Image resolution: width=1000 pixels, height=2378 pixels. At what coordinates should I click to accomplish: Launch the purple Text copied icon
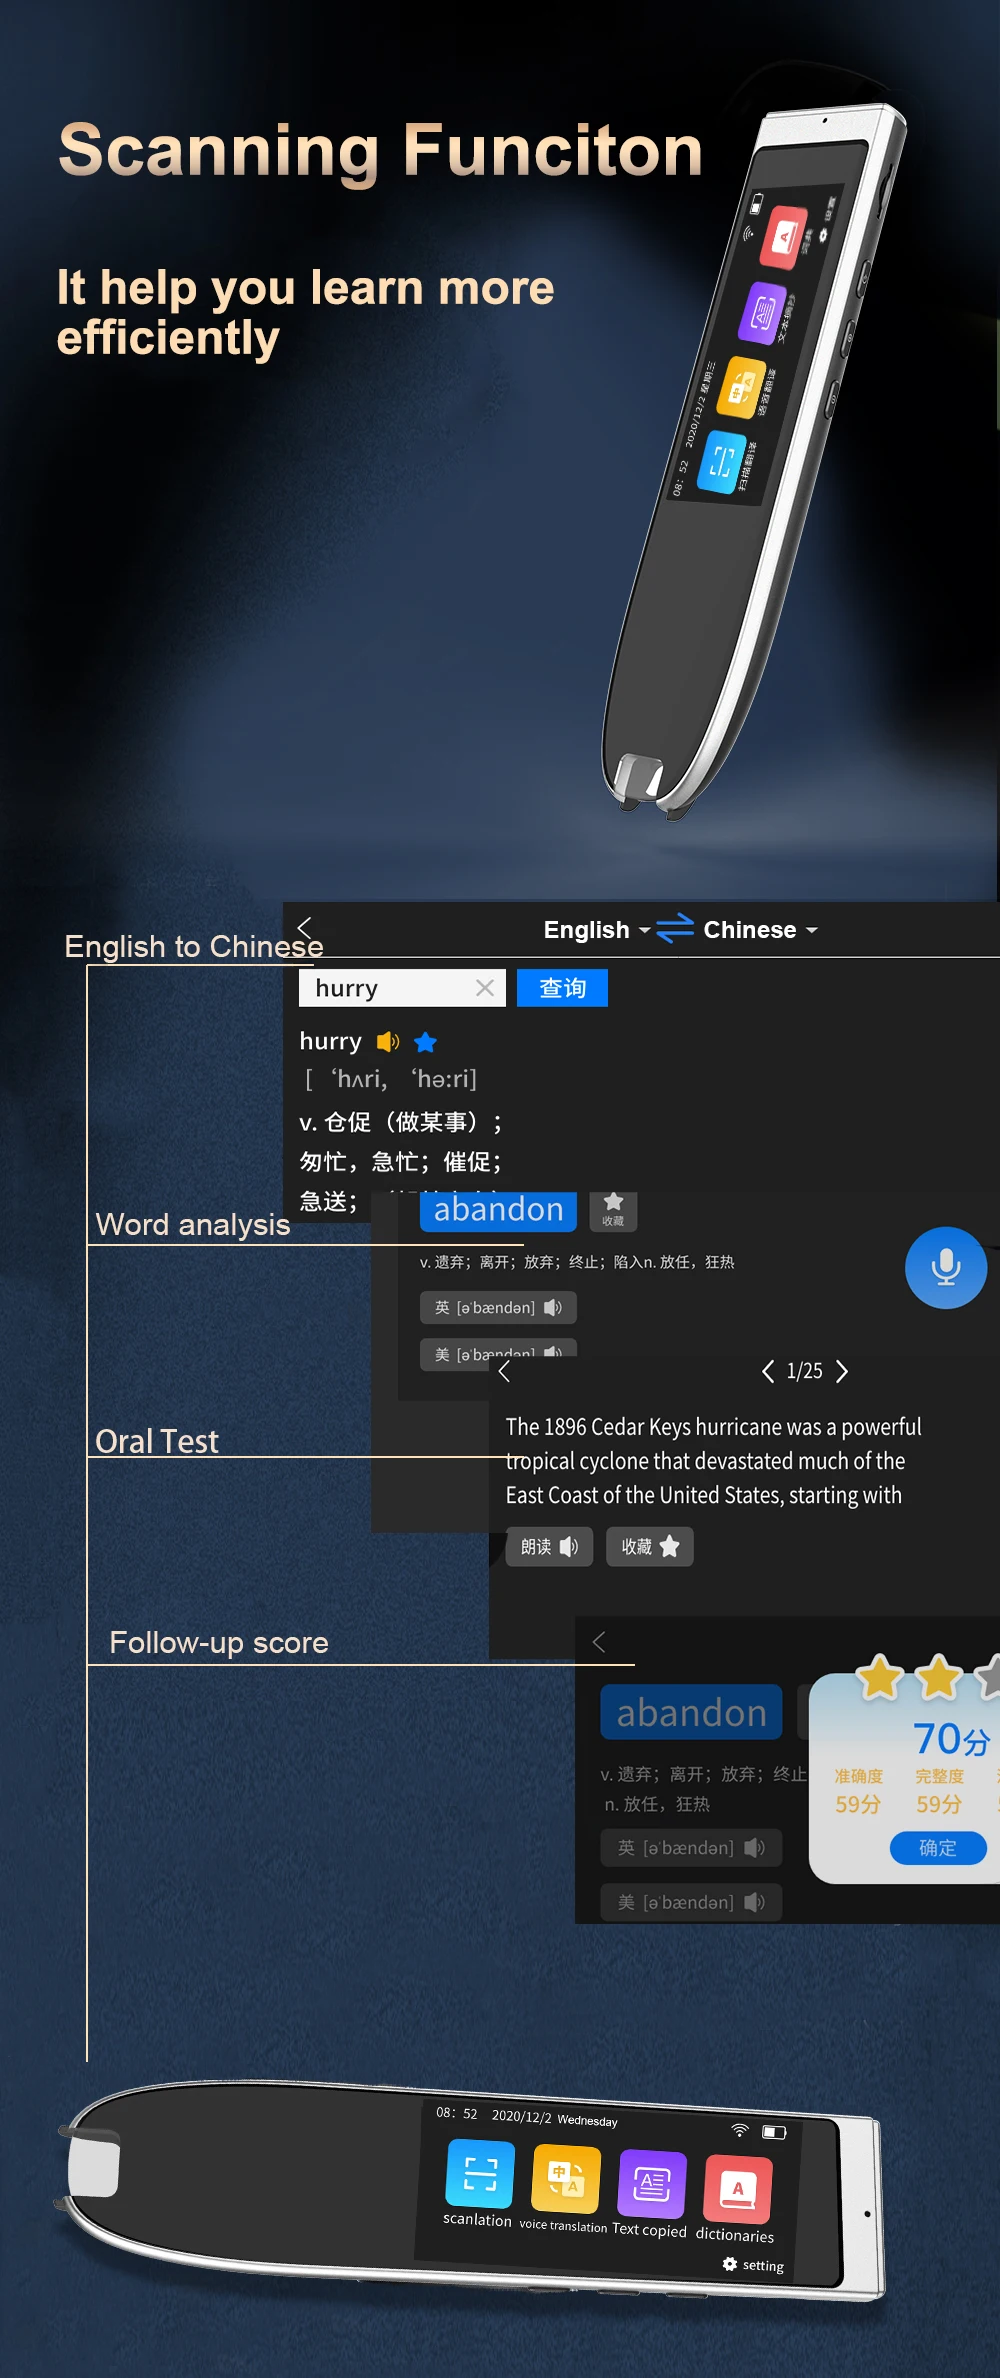pos(652,2184)
